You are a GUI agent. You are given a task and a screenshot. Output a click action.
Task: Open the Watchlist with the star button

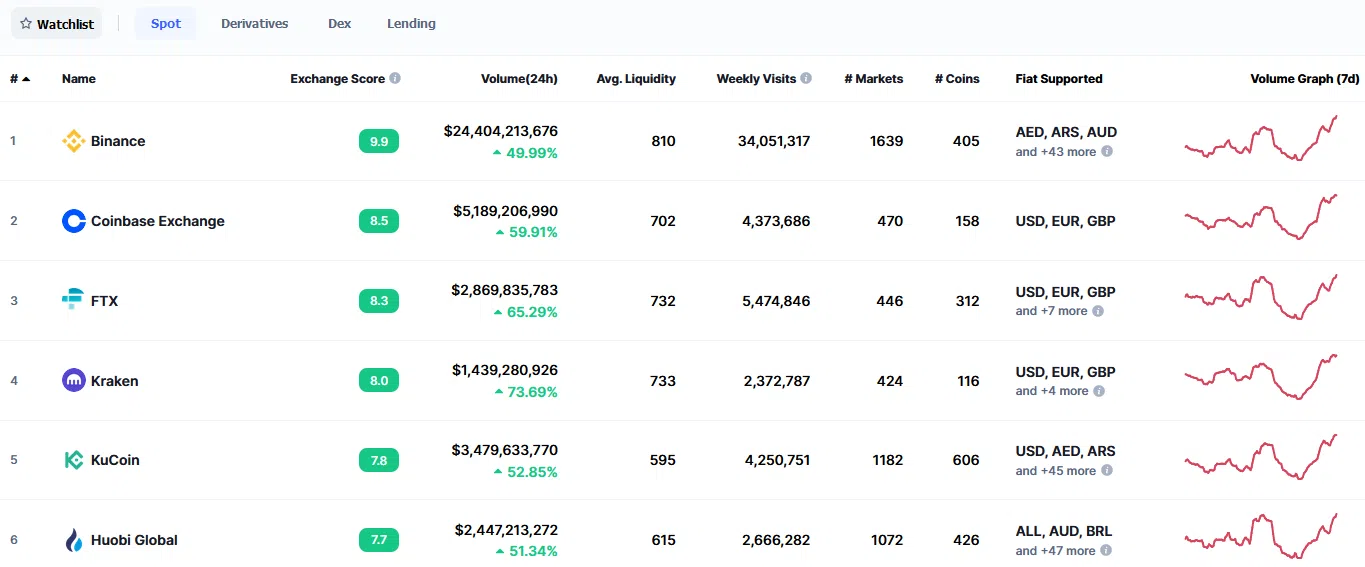click(x=57, y=23)
